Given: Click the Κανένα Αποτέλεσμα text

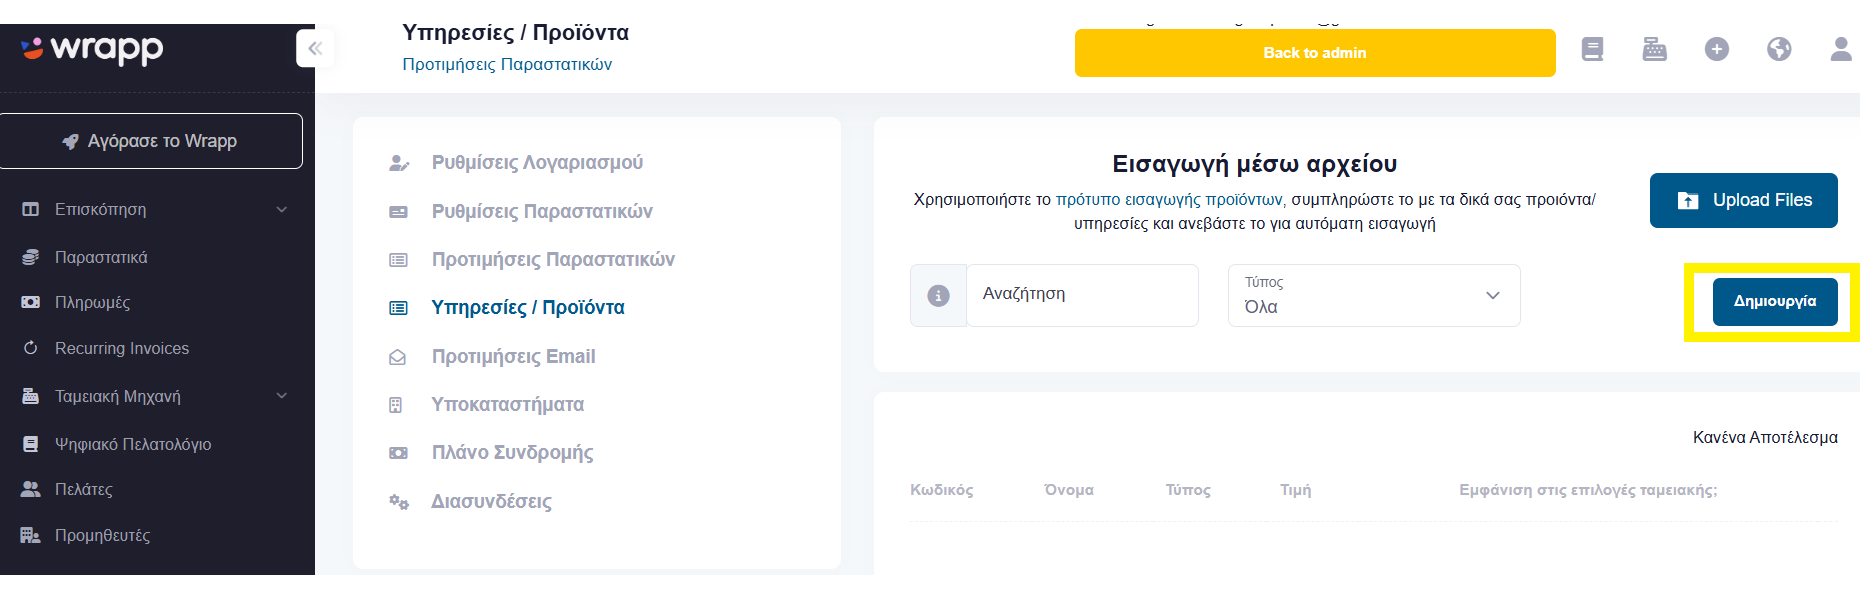Looking at the screenshot, I should 1765,437.
